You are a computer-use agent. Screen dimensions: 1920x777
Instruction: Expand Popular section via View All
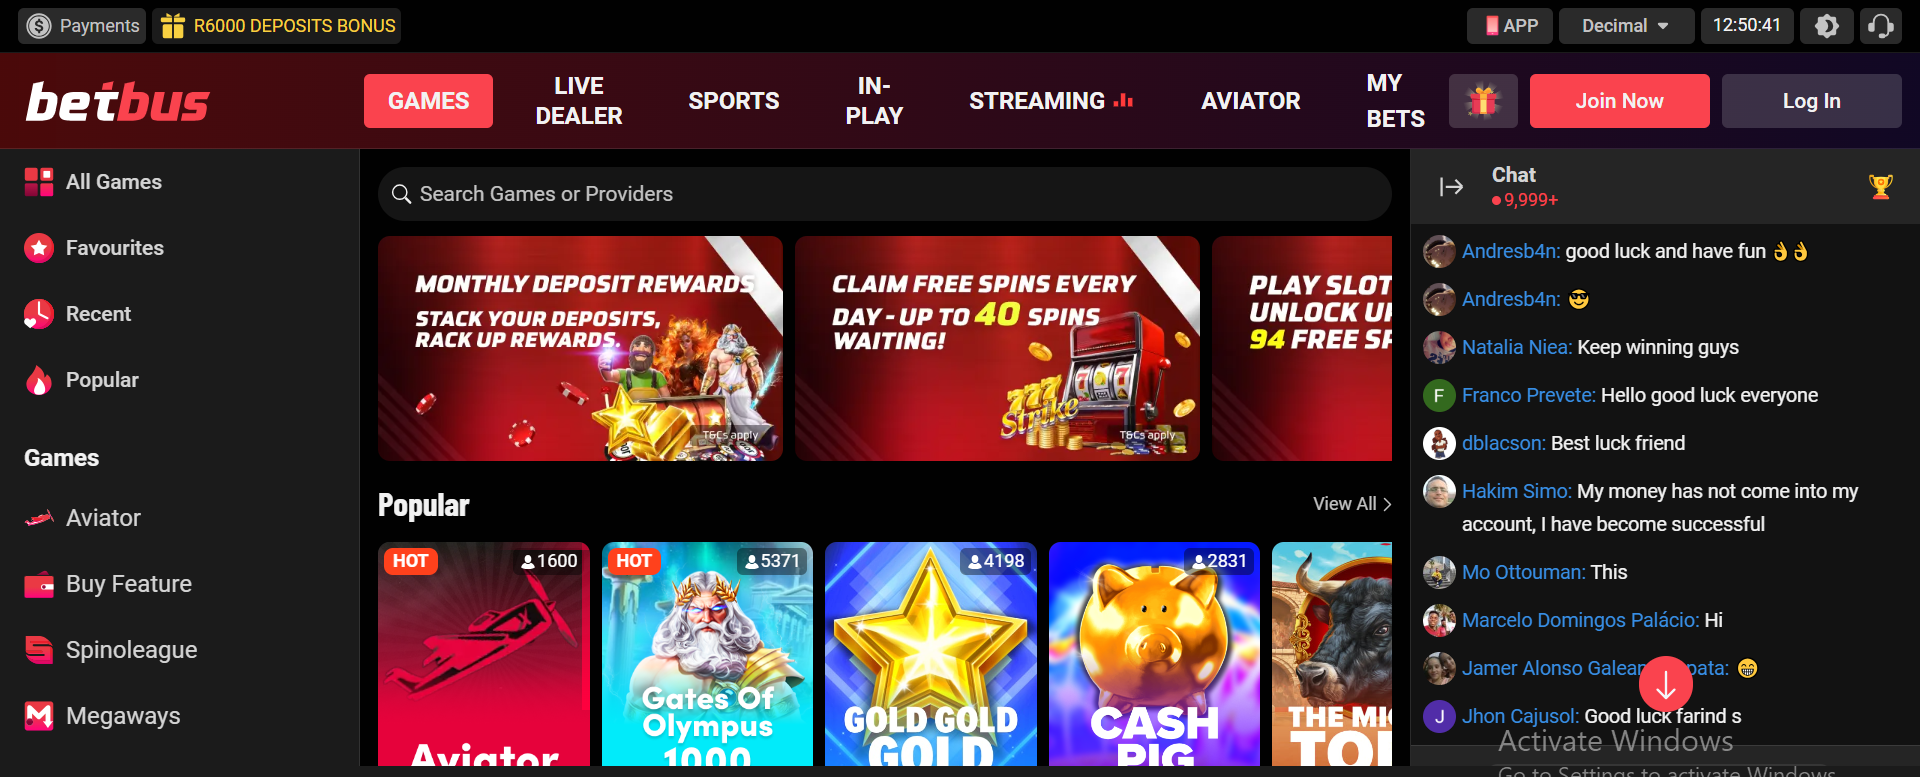[1352, 504]
